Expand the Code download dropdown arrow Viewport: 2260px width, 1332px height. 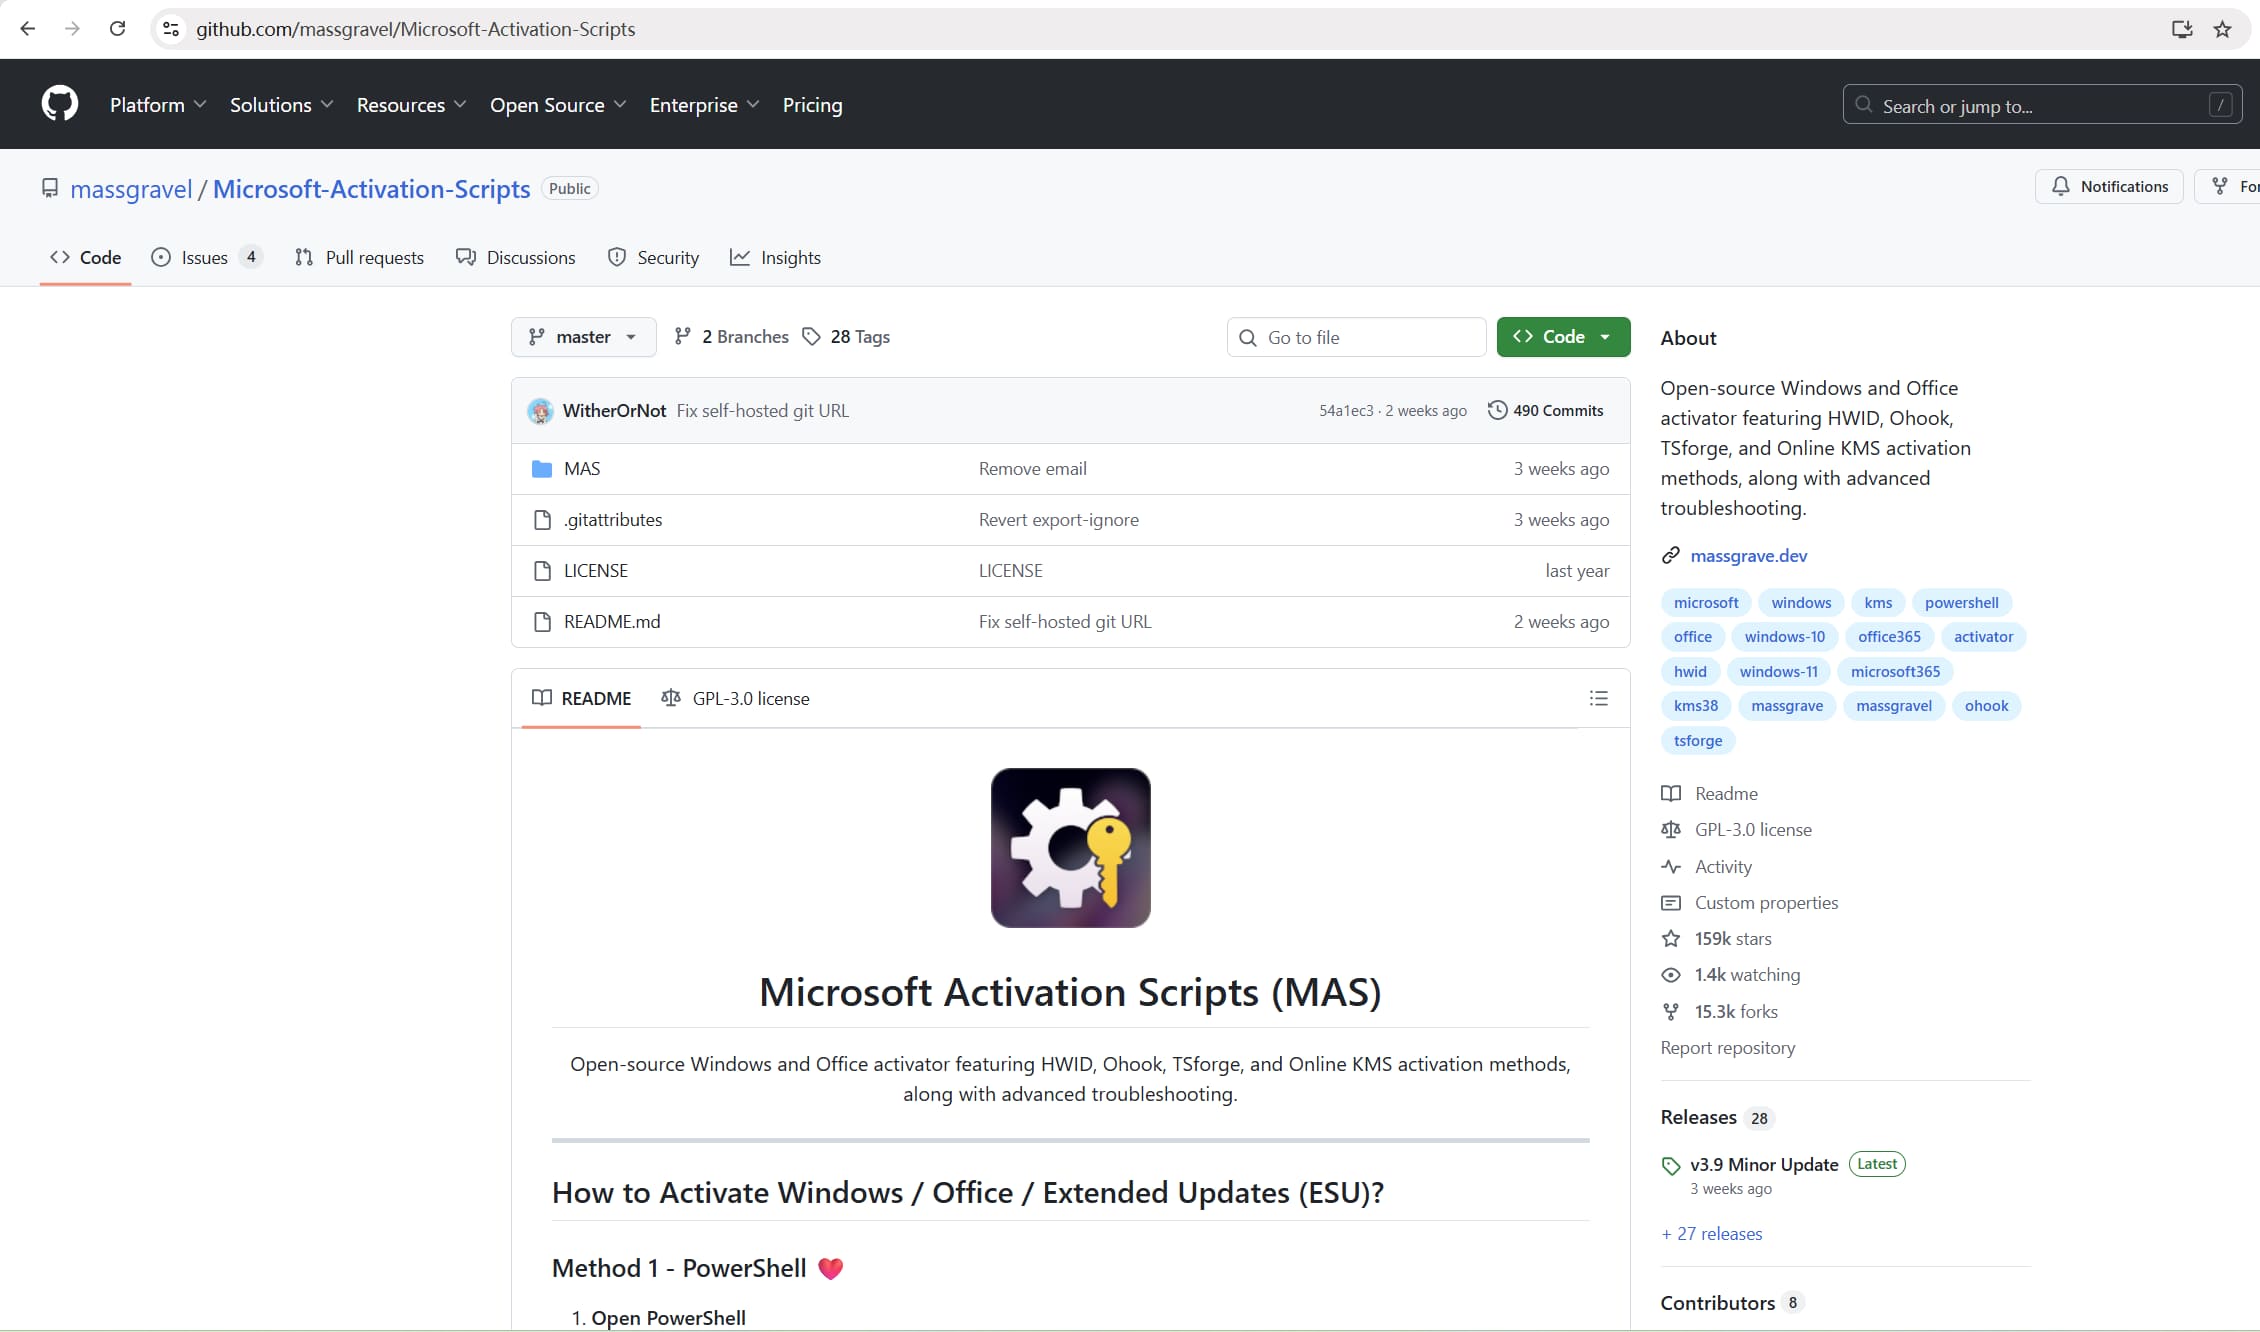tap(1608, 337)
